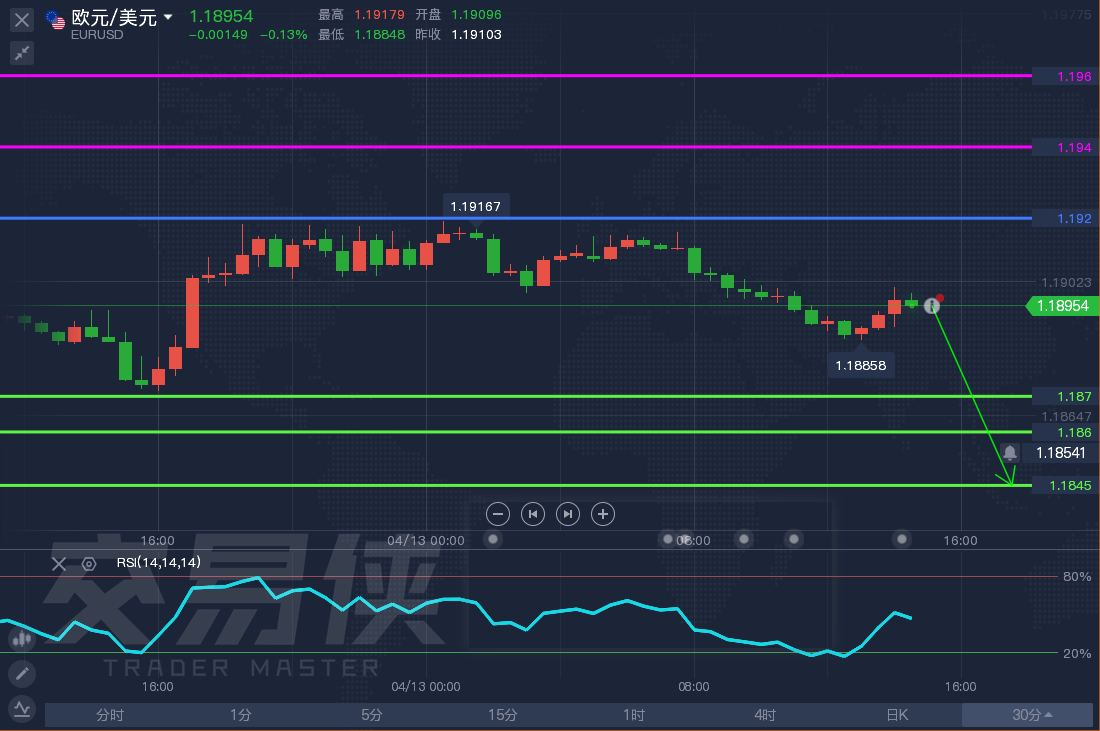1100x731 pixels.
Task: Click the 最高 1.19179 value
Action: (x=379, y=15)
